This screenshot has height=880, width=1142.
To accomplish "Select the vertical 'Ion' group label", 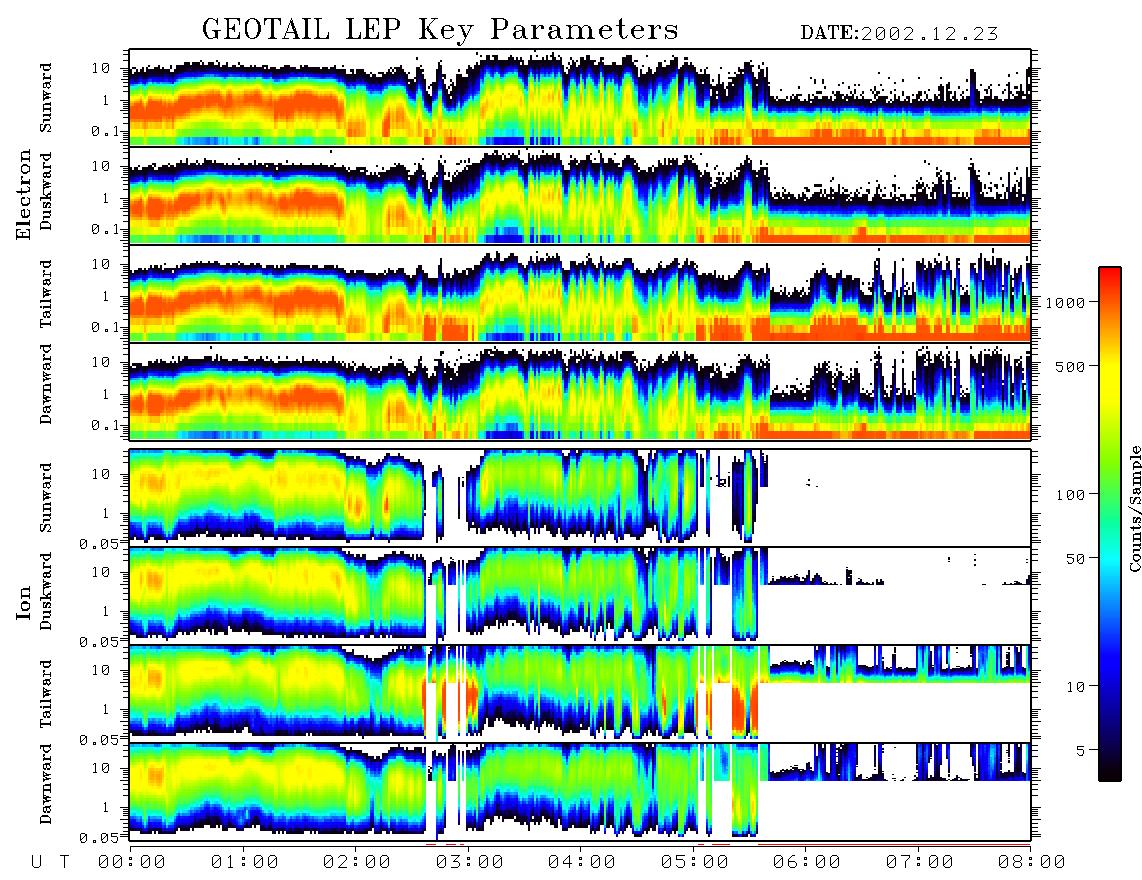I will coord(24,602).
